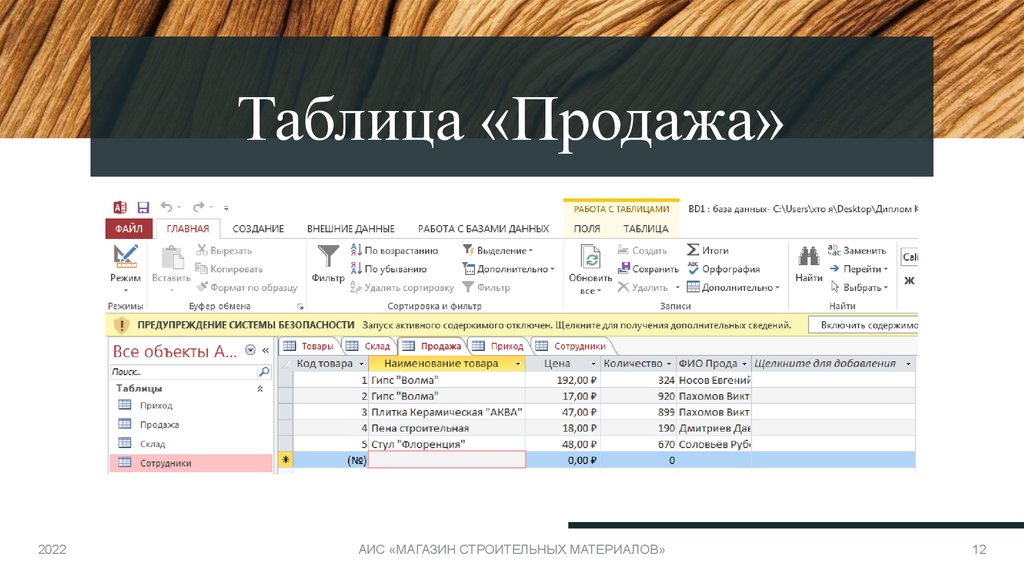Toggle the Фильтр apply button
Viewport: 1024px width, 574px height.
point(487,287)
